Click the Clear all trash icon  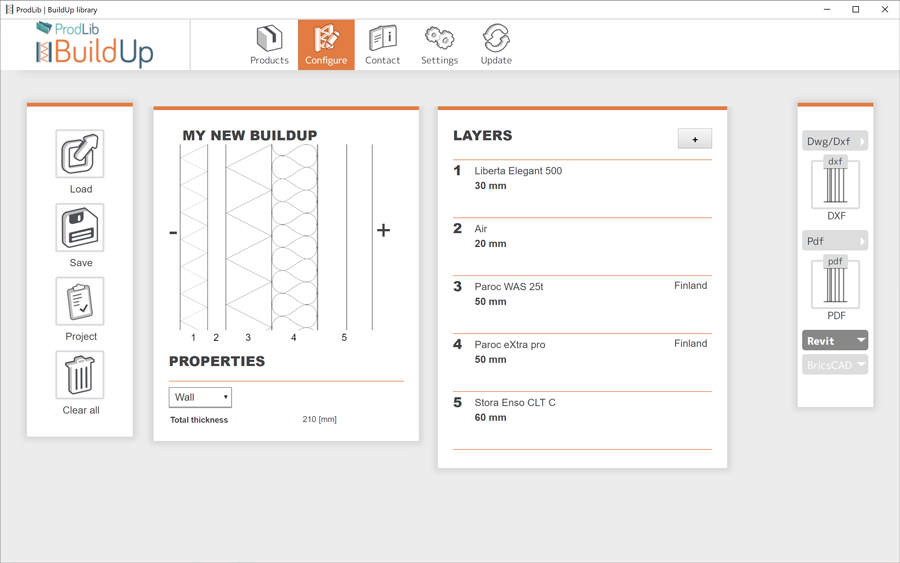click(x=80, y=375)
